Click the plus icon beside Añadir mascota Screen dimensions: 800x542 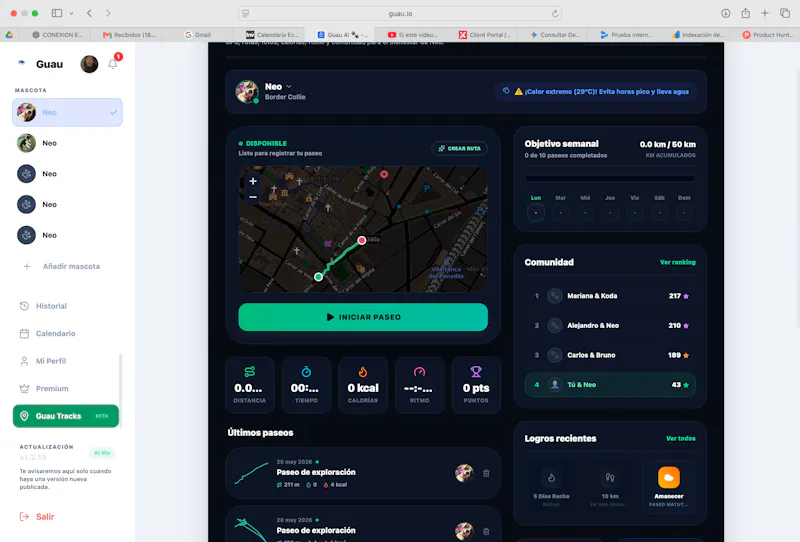pos(27,266)
